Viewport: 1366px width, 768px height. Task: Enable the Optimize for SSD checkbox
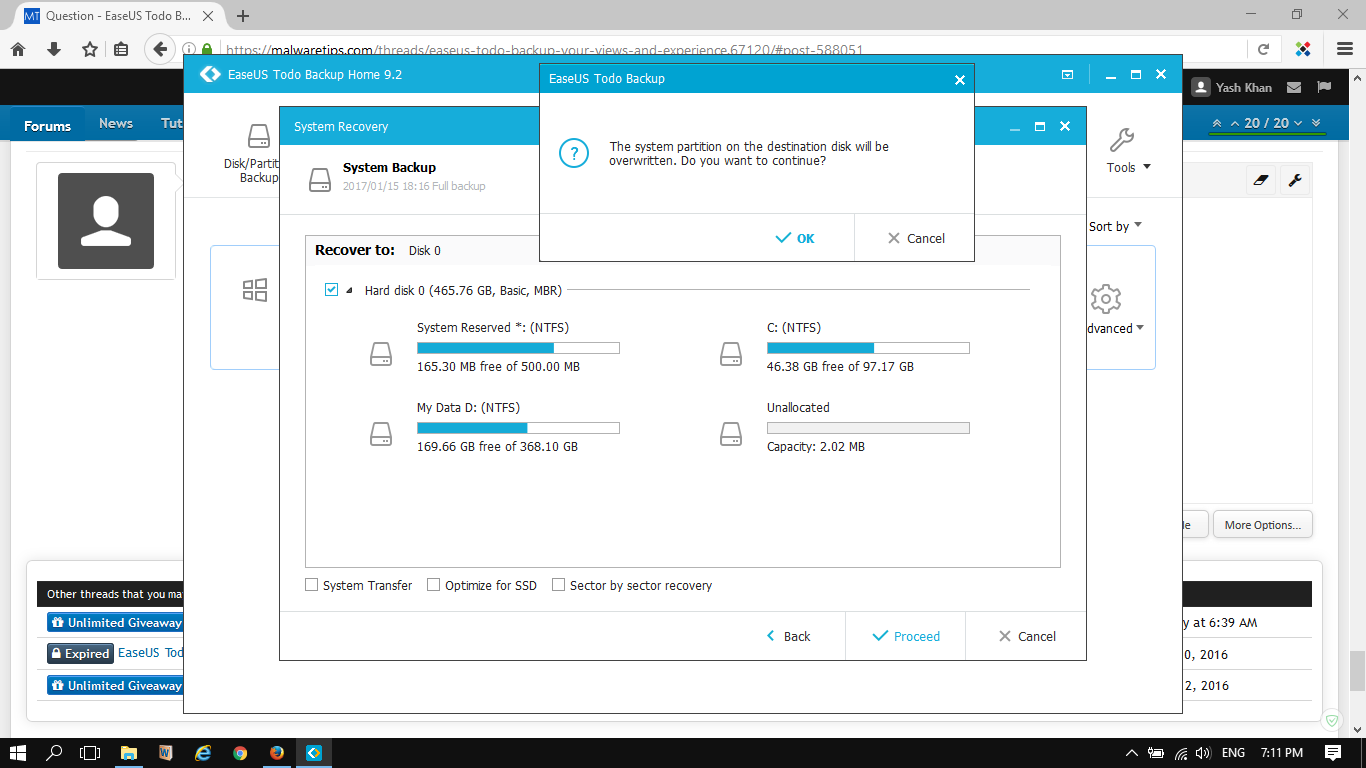tap(434, 585)
